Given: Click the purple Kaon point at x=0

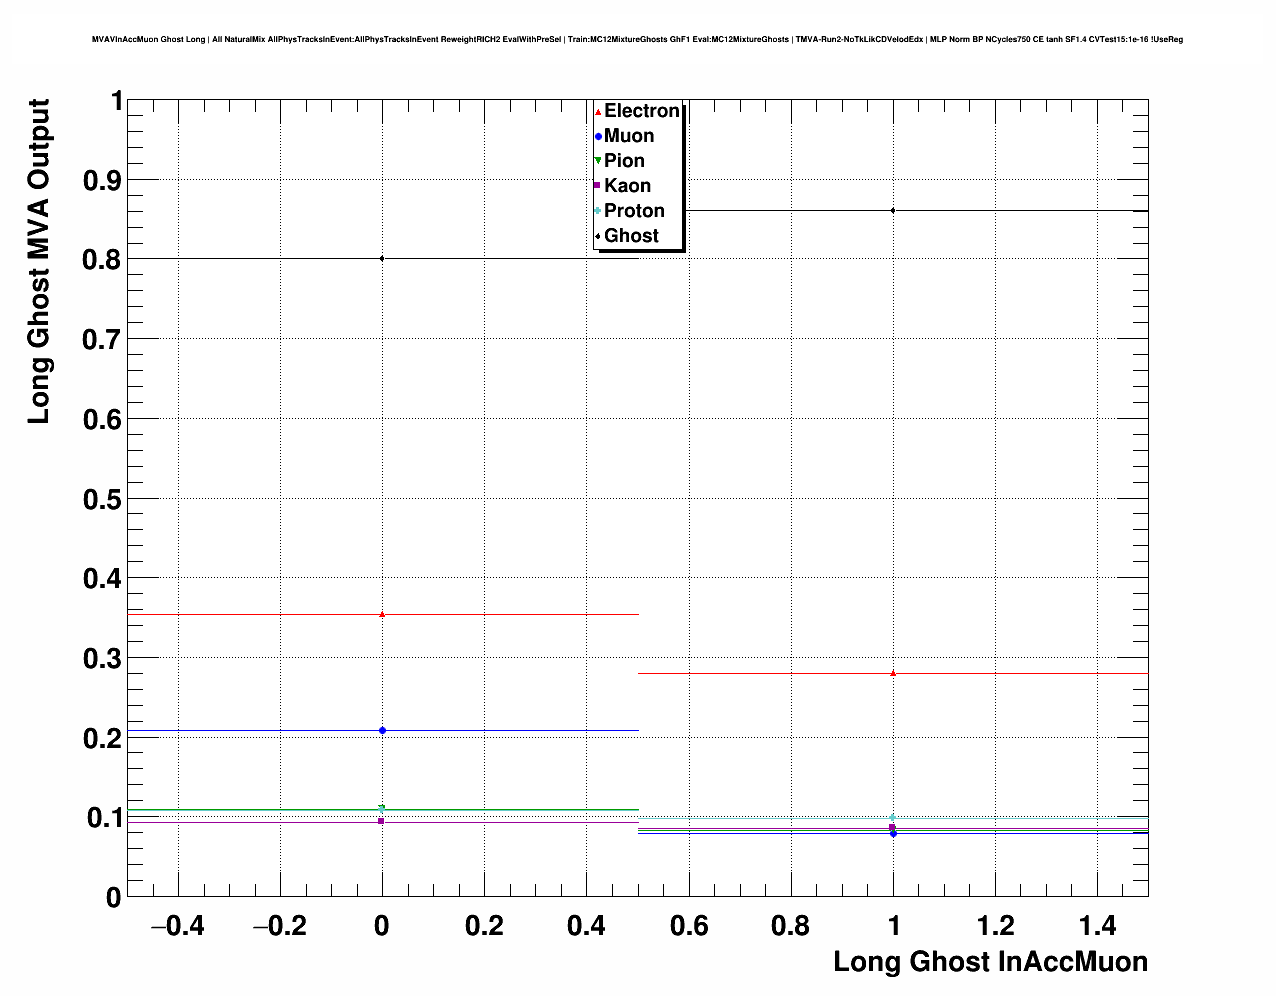Looking at the screenshot, I should [382, 821].
